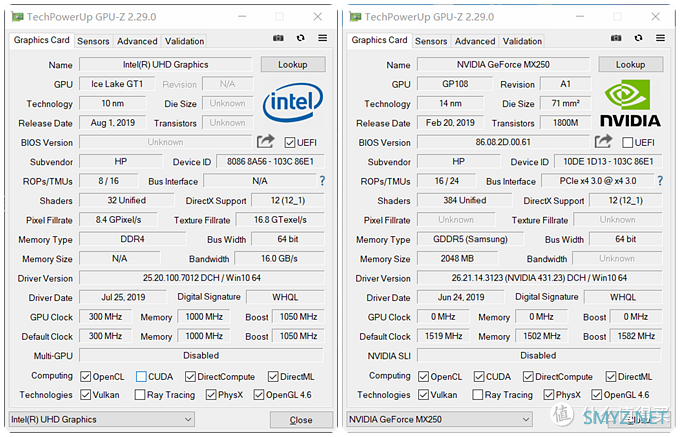Click Device ID field 10DE 1D13 - 103C 86E1
The width and height of the screenshot is (680, 437).
tap(608, 161)
